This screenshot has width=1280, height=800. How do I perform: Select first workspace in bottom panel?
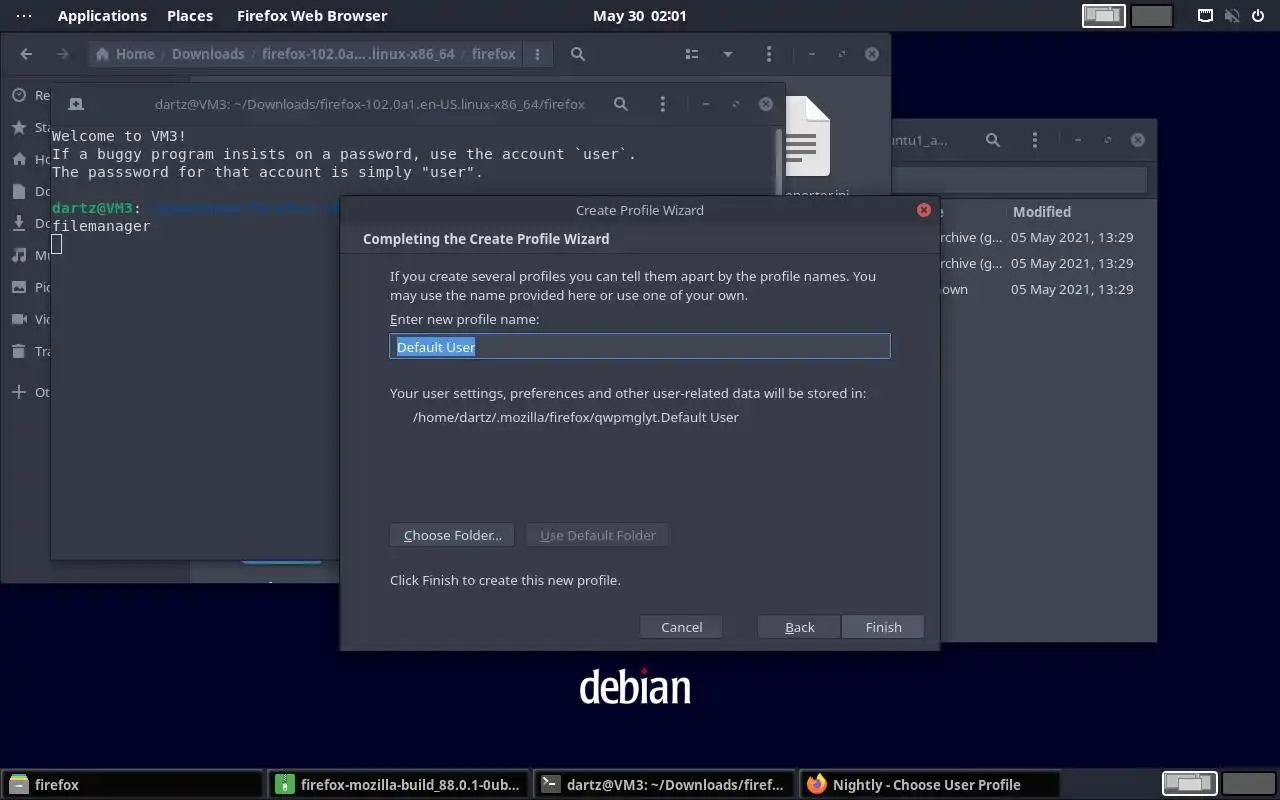(1189, 784)
